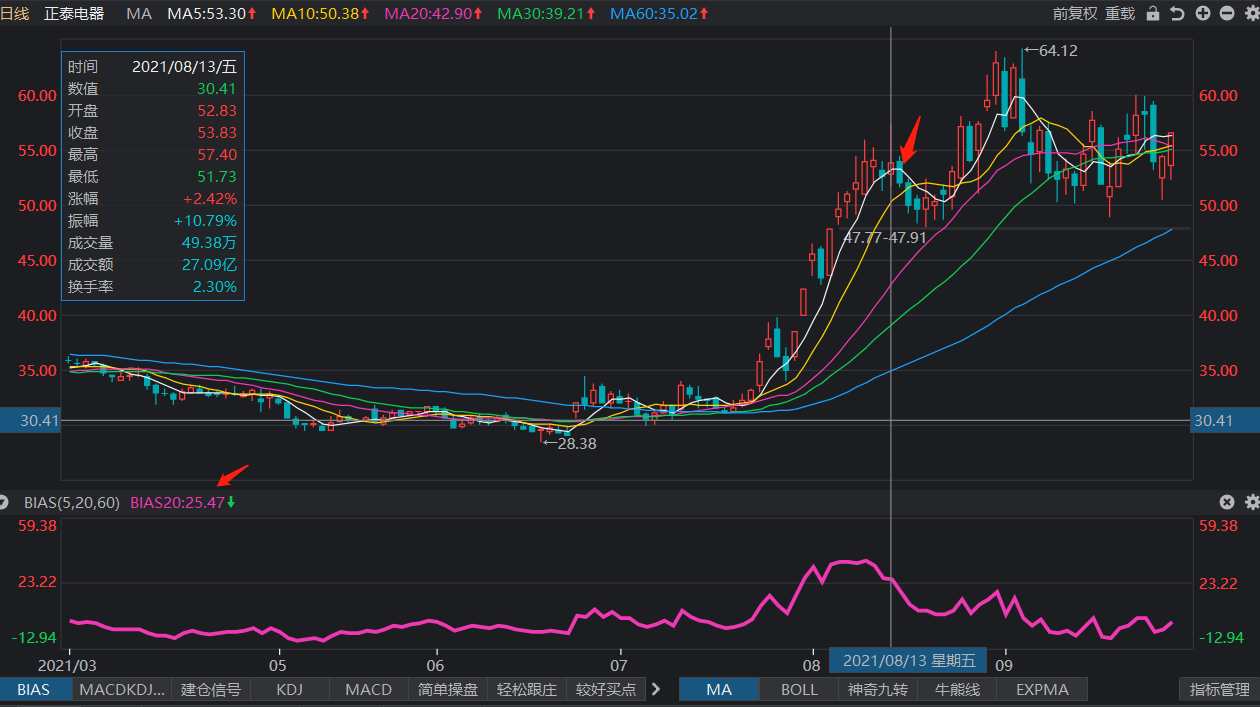Click the 28.38 low price marker
The width and height of the screenshot is (1260, 707).
[x=569, y=443]
